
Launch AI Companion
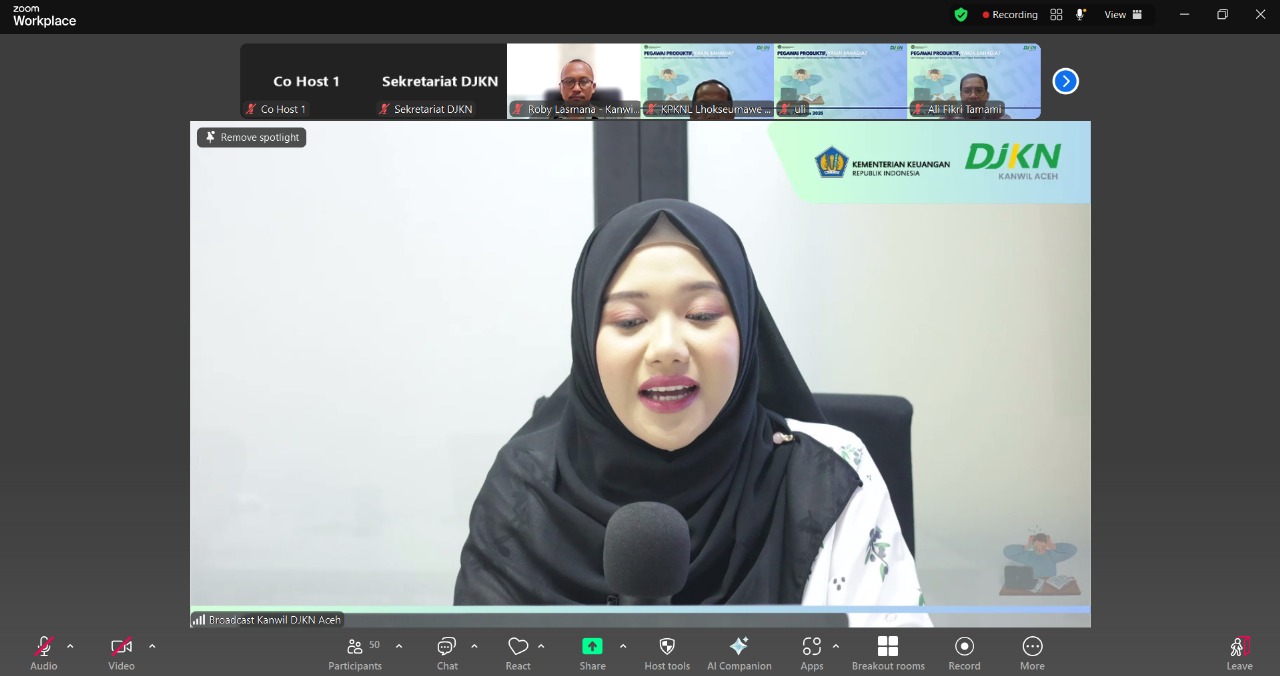(739, 653)
